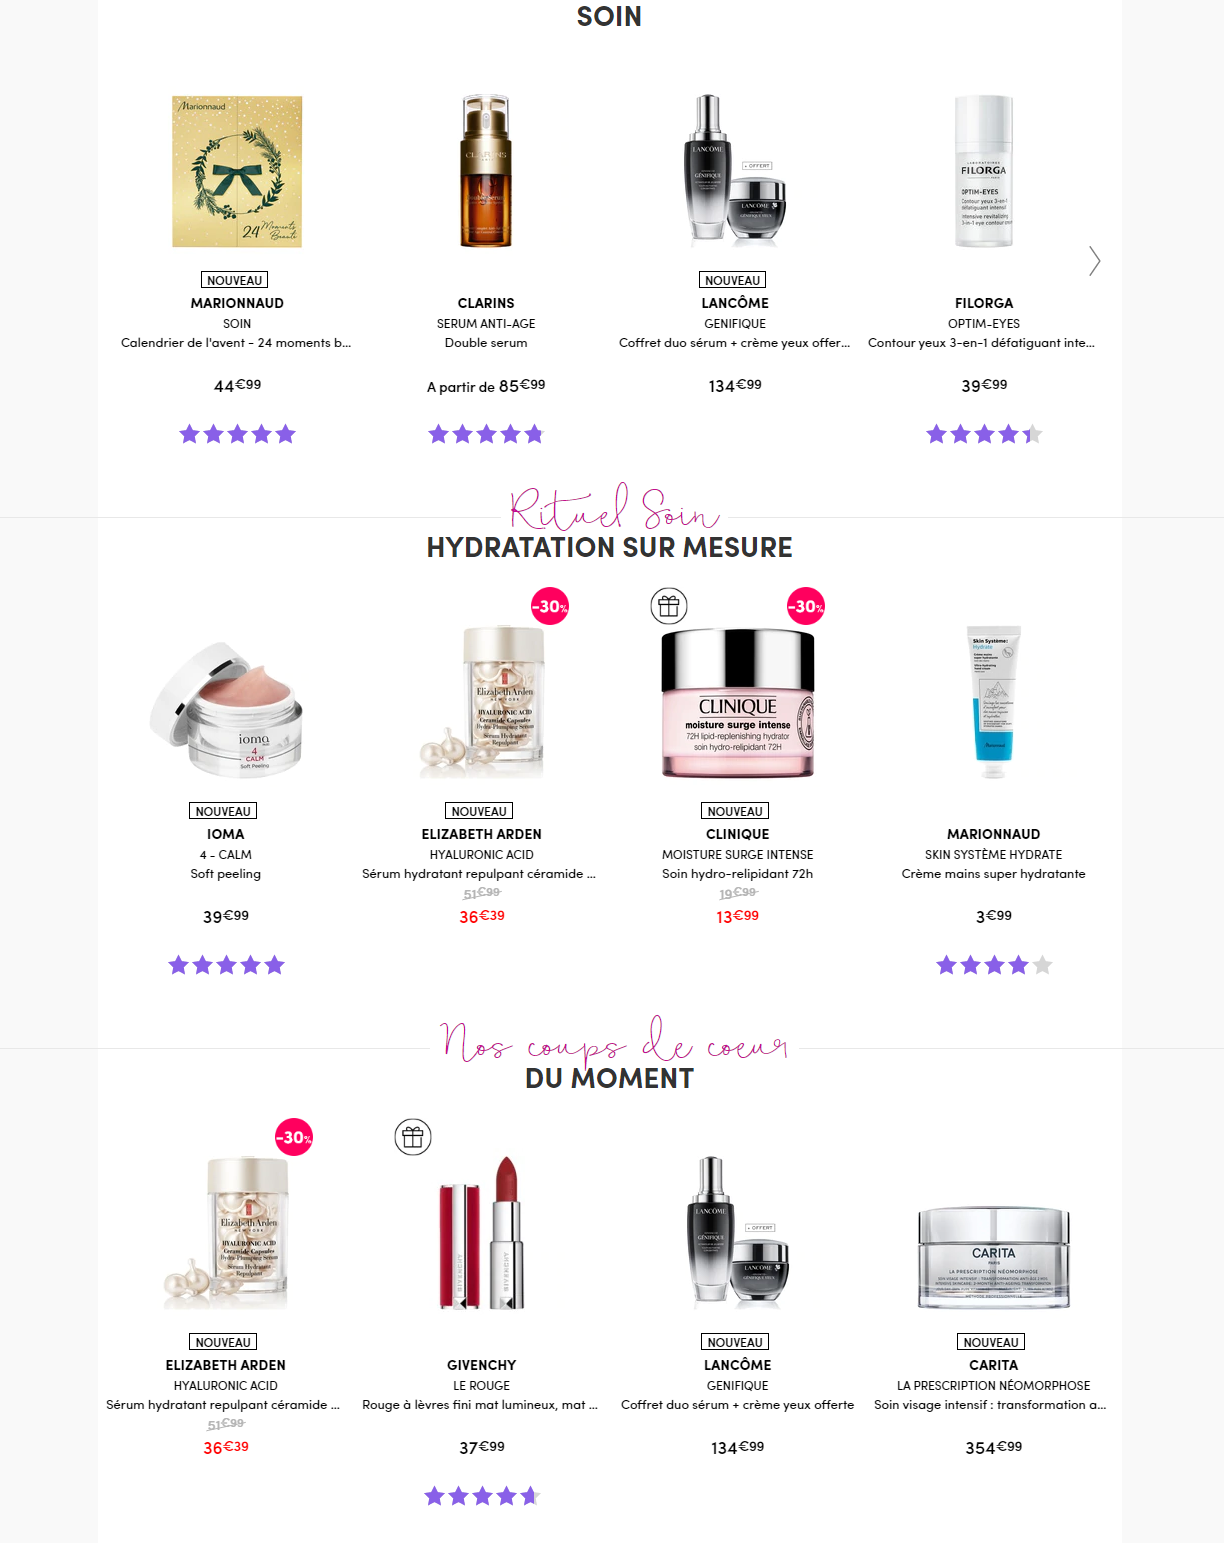Click the Ioma product star rating
The image size is (1224, 1543).
click(x=226, y=965)
